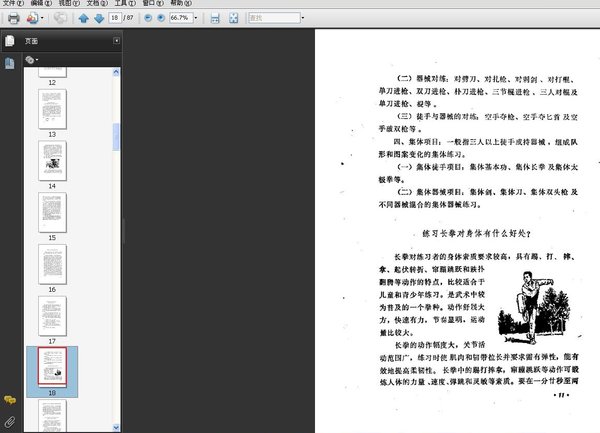
Task: Click the 页面 panel title text
Action: coord(31,41)
